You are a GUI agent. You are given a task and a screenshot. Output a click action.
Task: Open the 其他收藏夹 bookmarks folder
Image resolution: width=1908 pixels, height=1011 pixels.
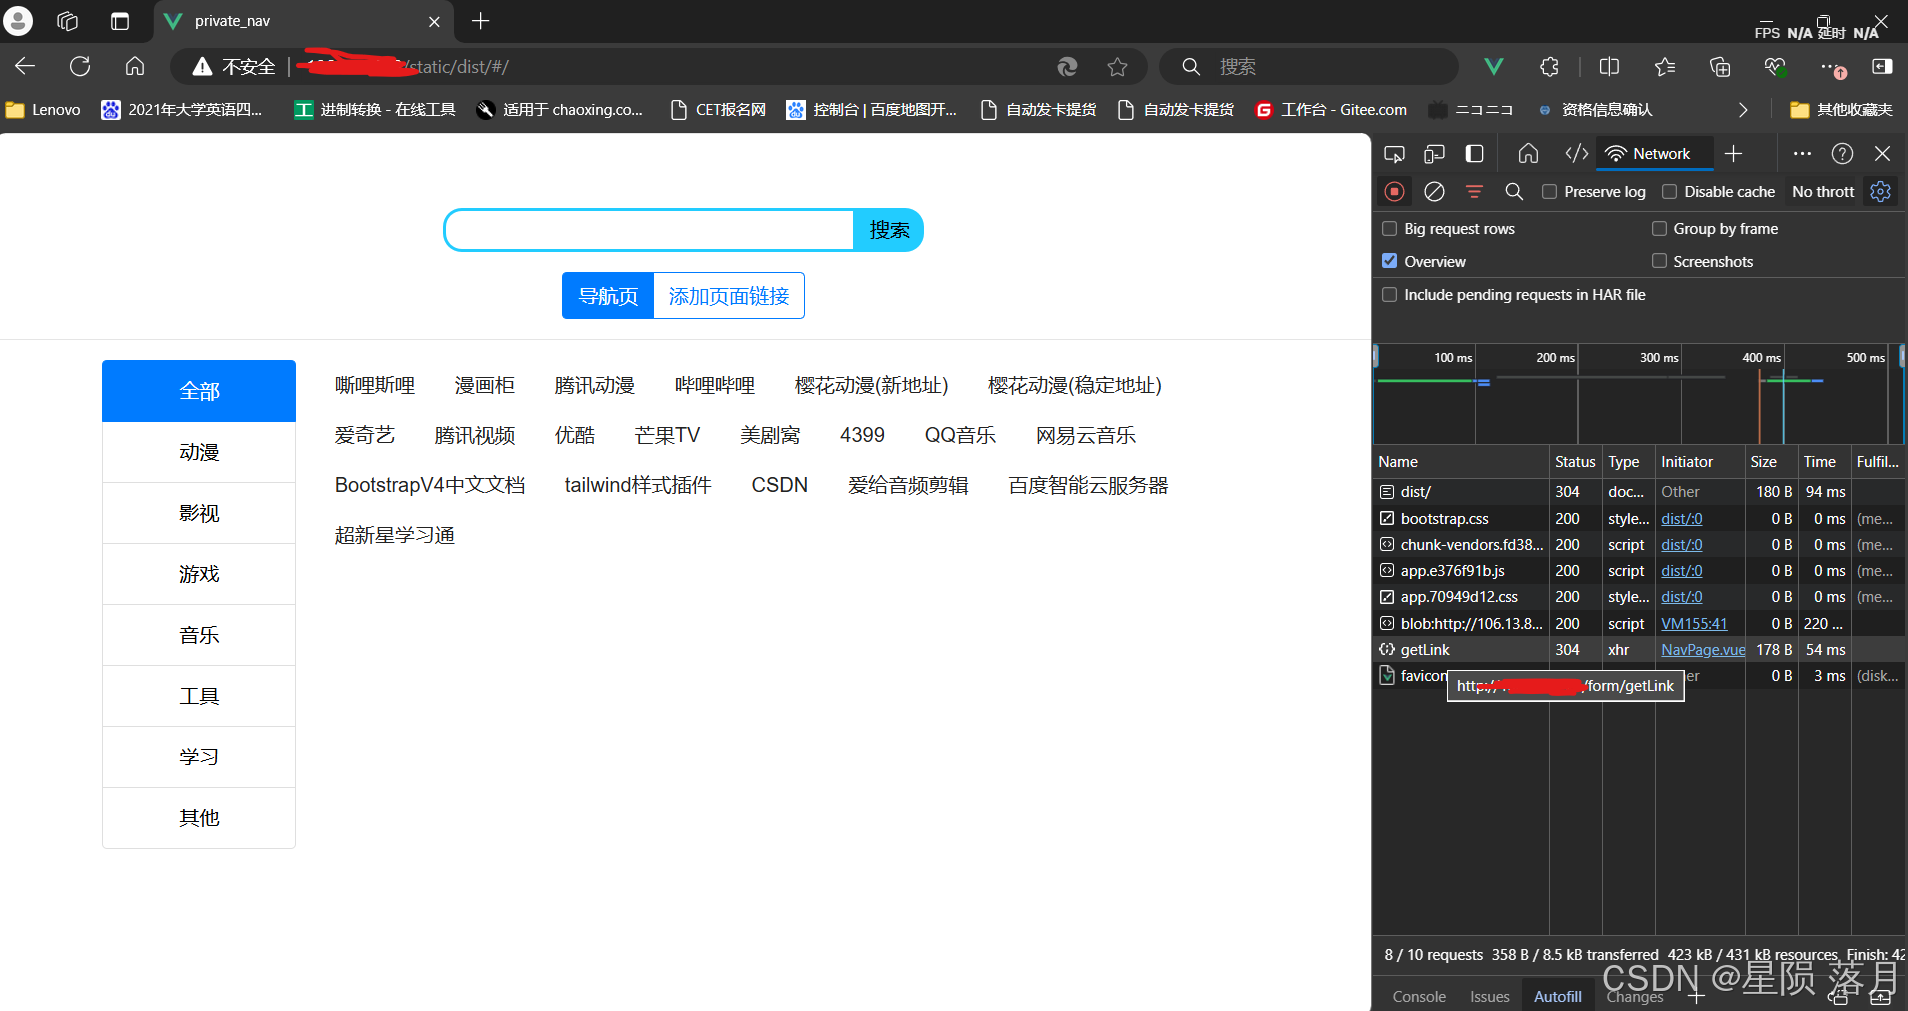point(1841,110)
